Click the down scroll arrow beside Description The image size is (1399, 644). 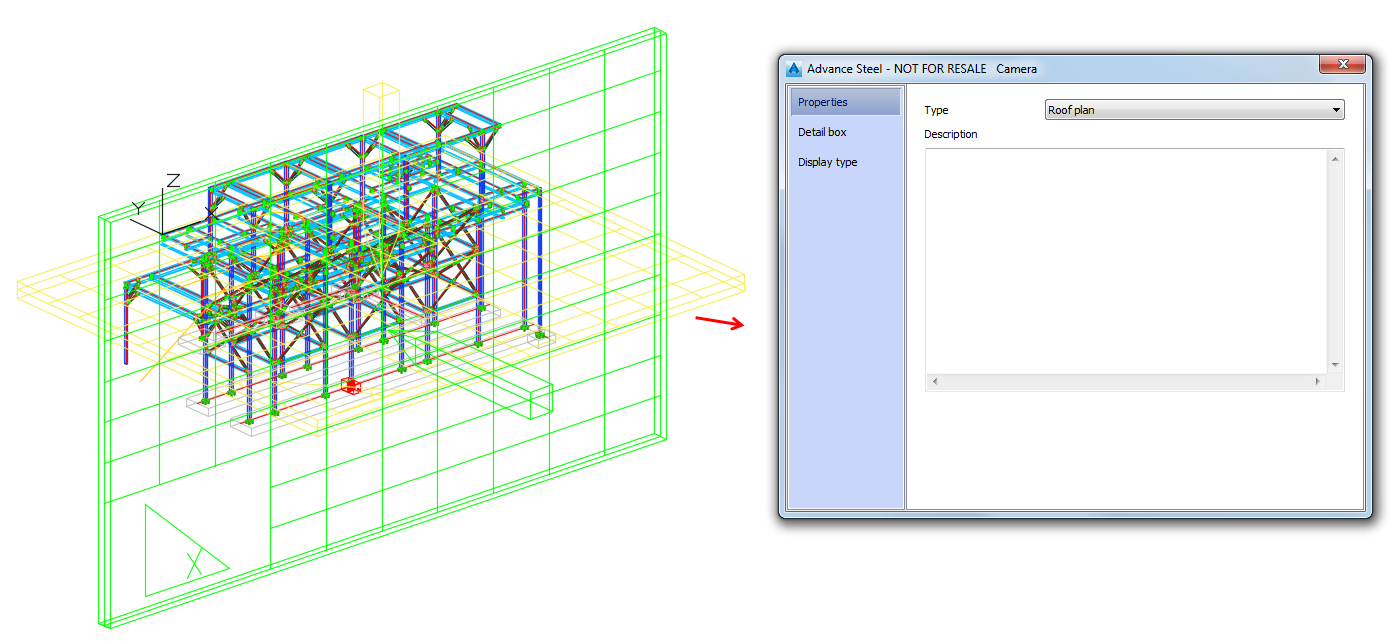pos(1336,364)
